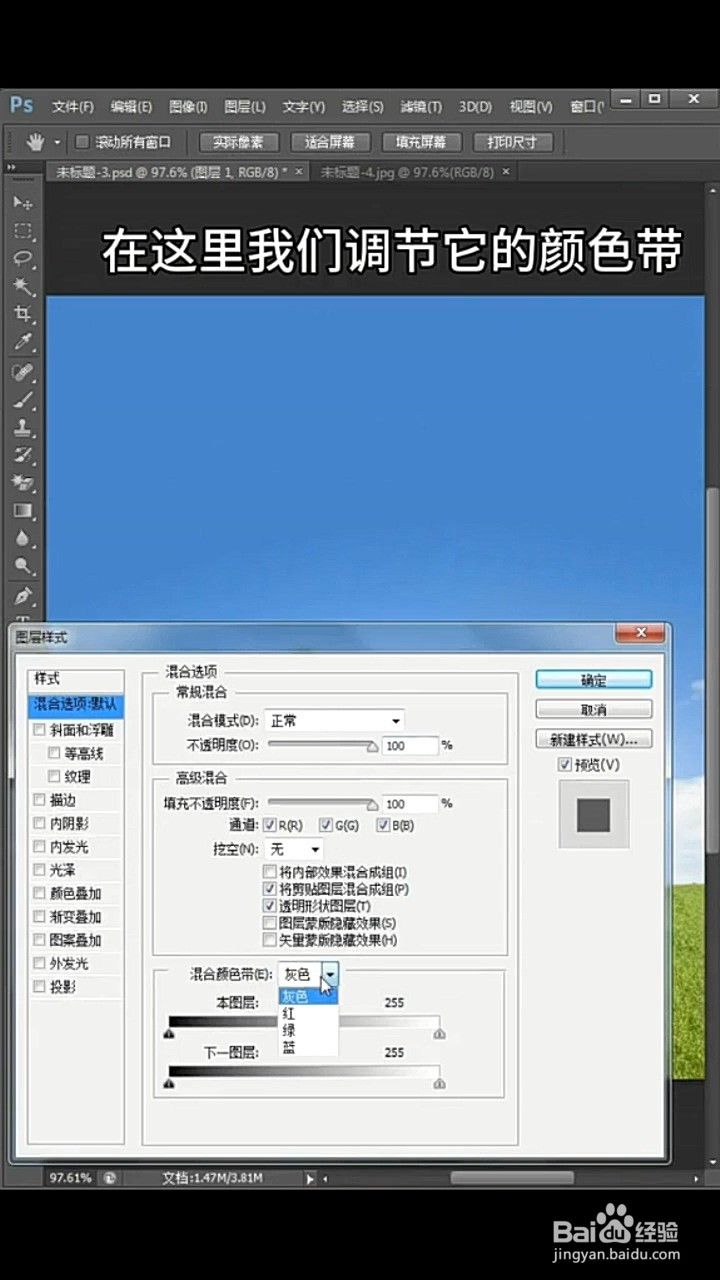Open the Hand tool preset picker arrow

(57, 143)
